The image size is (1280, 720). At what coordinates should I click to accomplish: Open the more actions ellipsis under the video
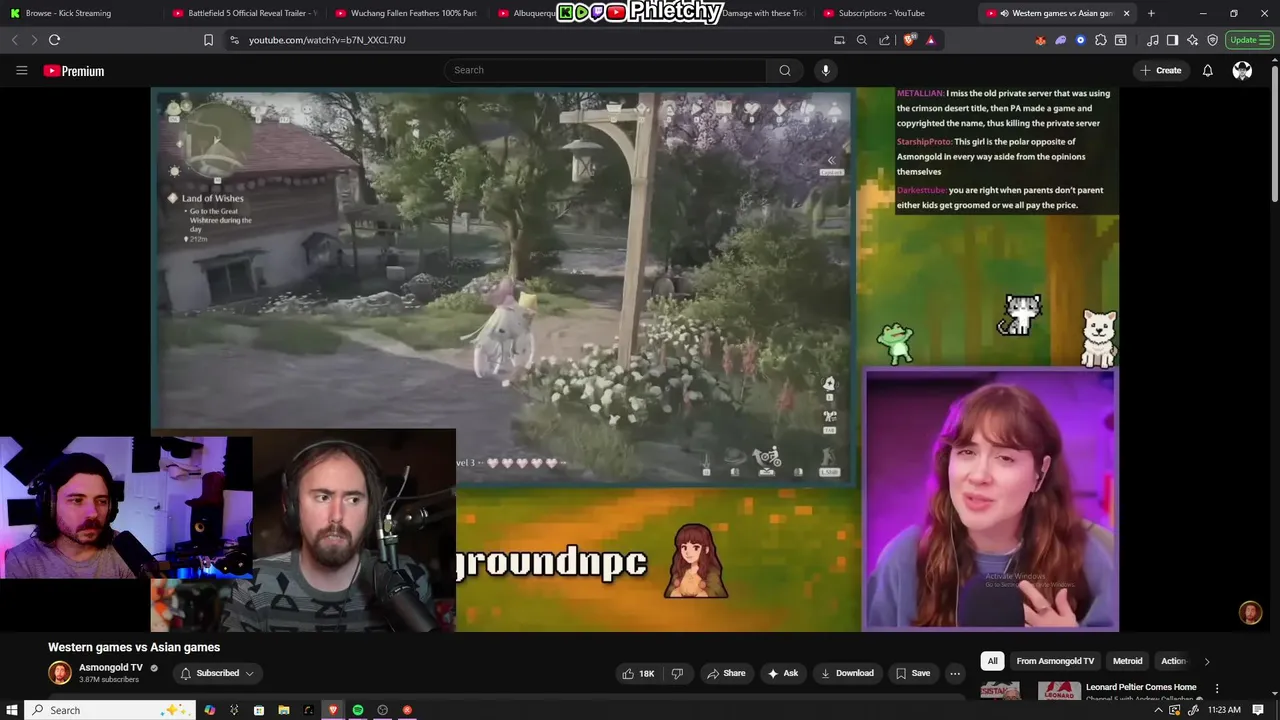pyautogui.click(x=955, y=673)
